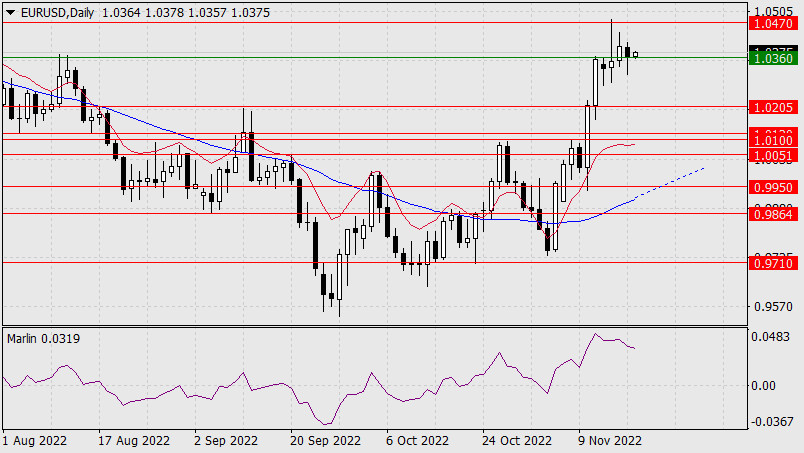Select the 1.0100 price level label
The height and width of the screenshot is (453, 804).
point(774,141)
